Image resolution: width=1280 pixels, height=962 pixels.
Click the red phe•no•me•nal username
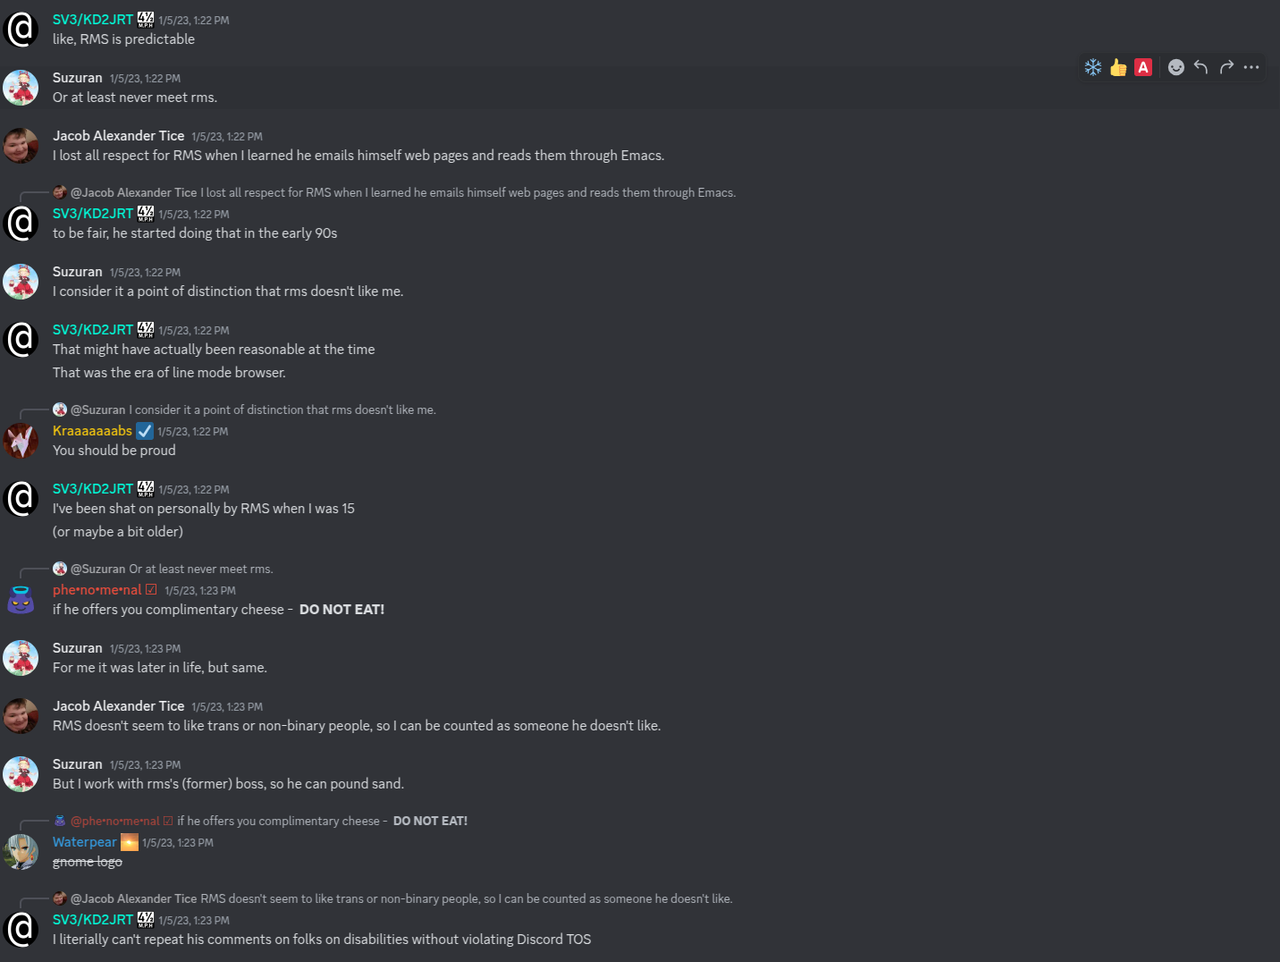[x=97, y=590]
